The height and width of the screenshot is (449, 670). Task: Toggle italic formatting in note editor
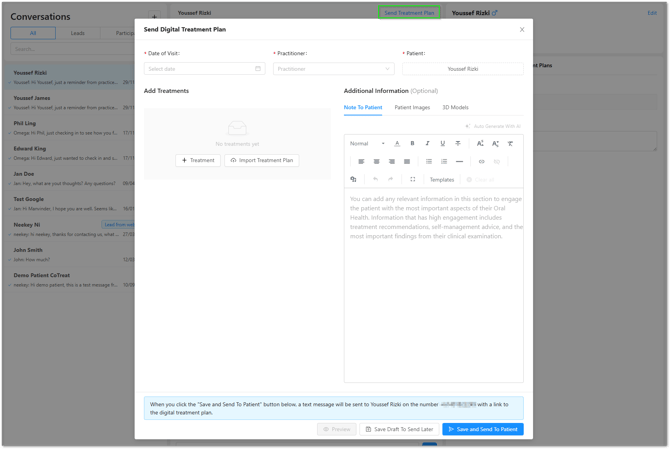pos(427,144)
